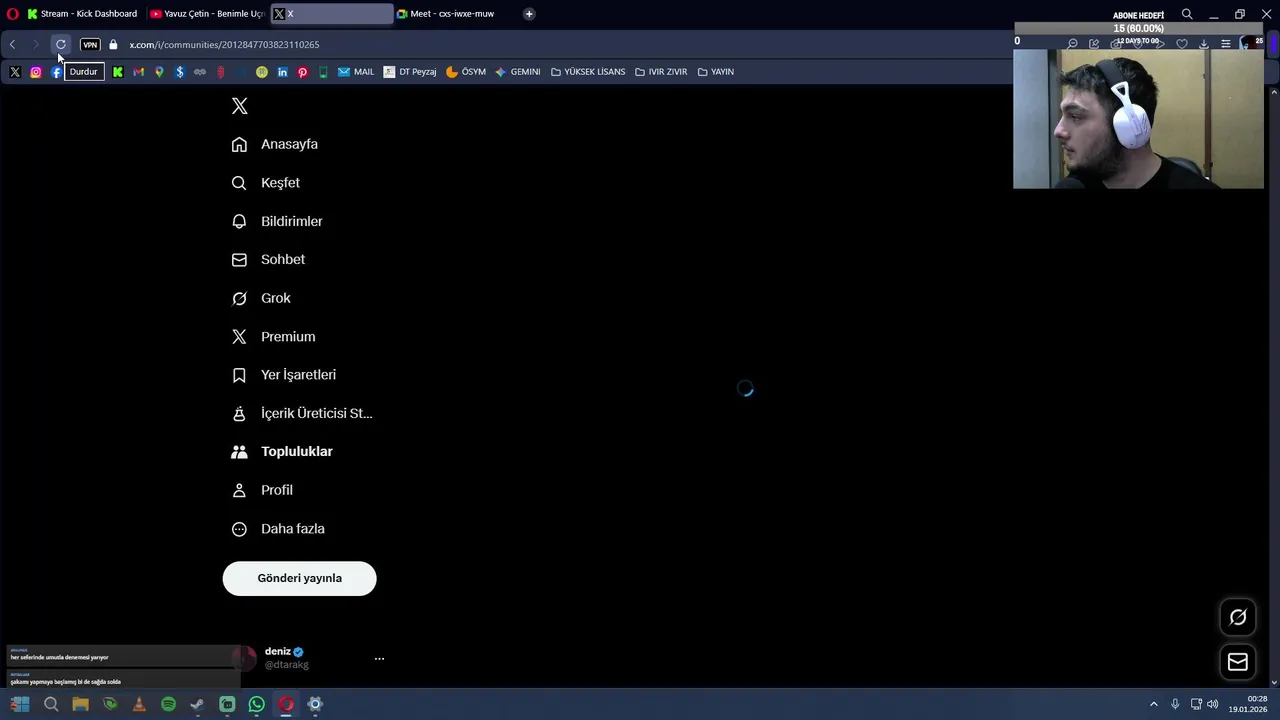Open Profil from the sidebar
This screenshot has height=720, width=1280.
[262, 490]
